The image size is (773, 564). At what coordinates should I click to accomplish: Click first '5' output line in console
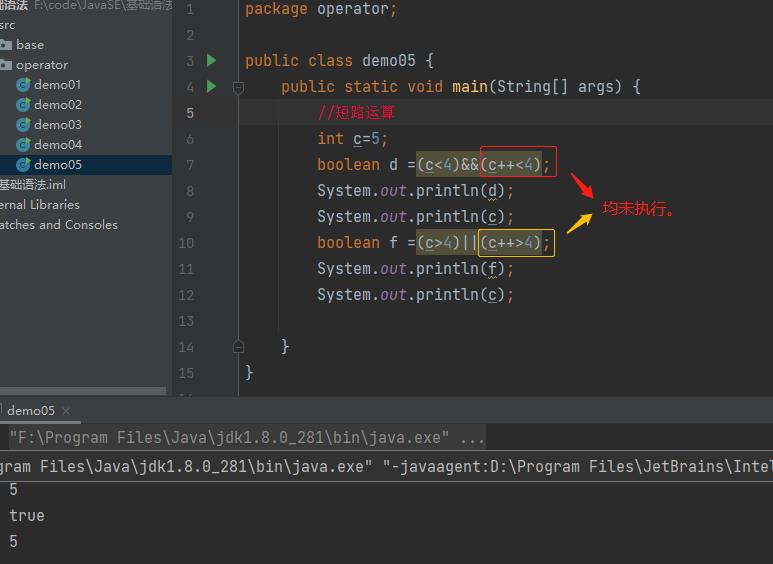click(x=13, y=490)
